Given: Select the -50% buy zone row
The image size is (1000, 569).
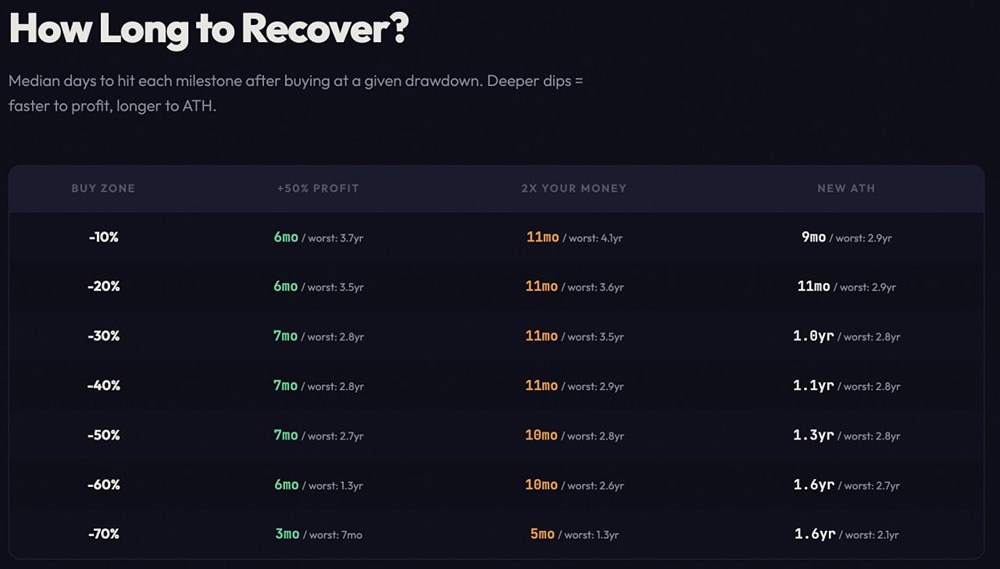Looking at the screenshot, I should (103, 435).
